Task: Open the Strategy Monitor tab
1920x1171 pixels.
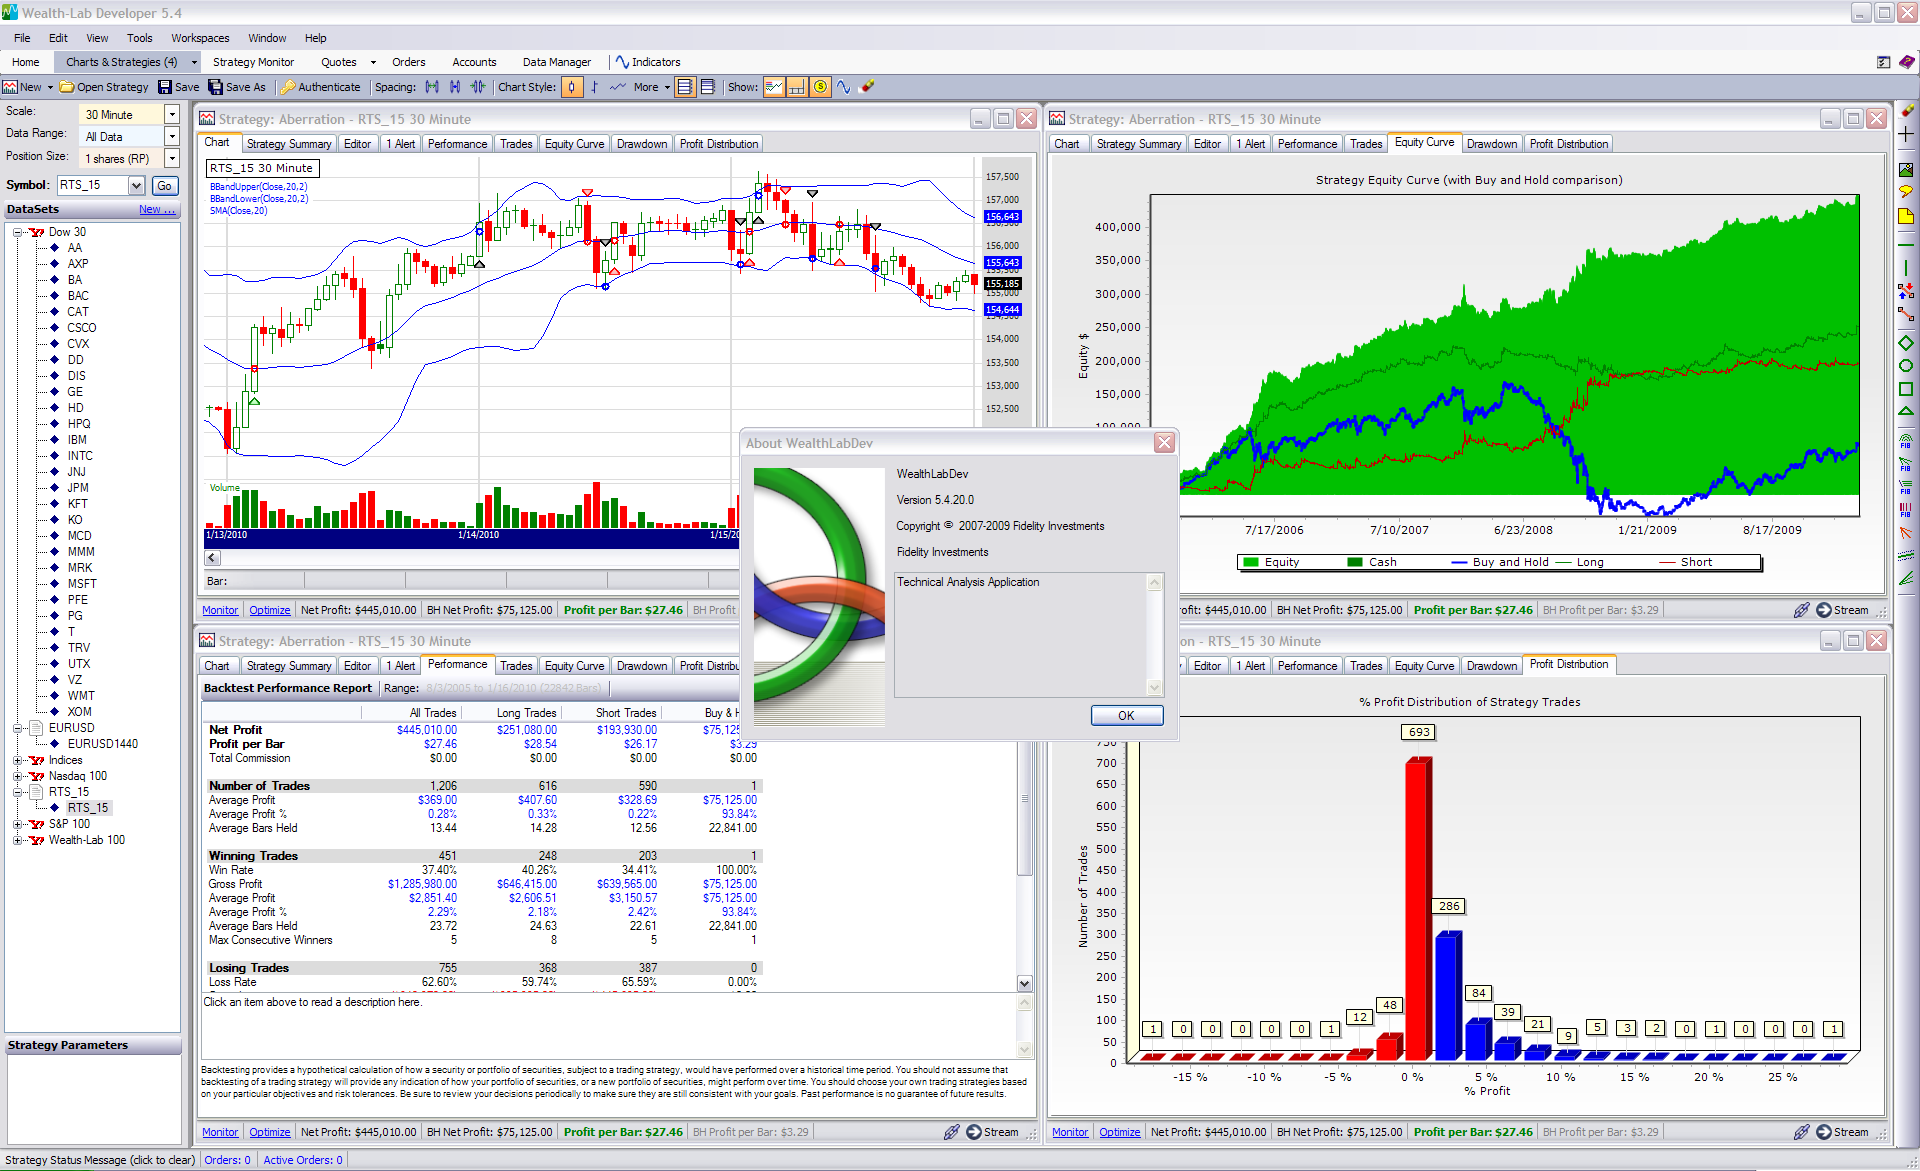Action: pyautogui.click(x=253, y=62)
